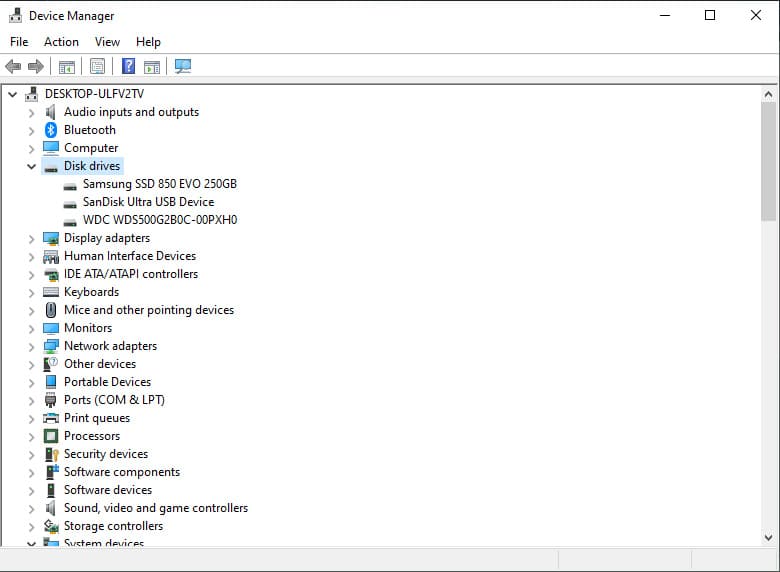Click the IDE ATA/ATAPI controllers icon
Image resolution: width=780 pixels, height=572 pixels.
[x=51, y=274]
